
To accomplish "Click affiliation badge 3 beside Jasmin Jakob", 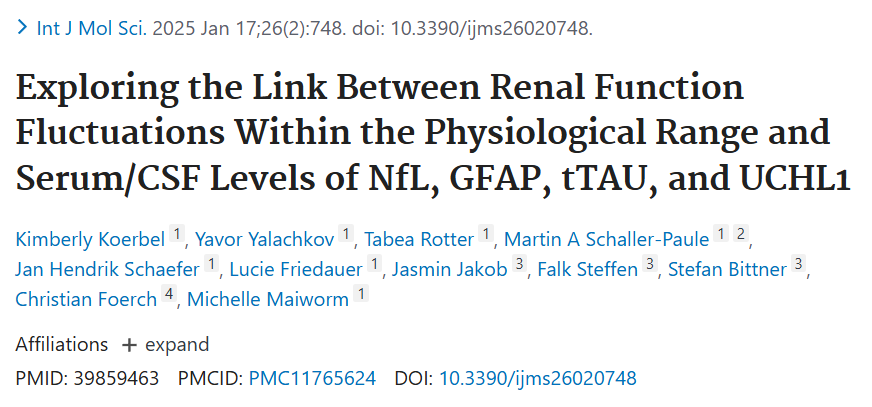I will click(x=519, y=264).
